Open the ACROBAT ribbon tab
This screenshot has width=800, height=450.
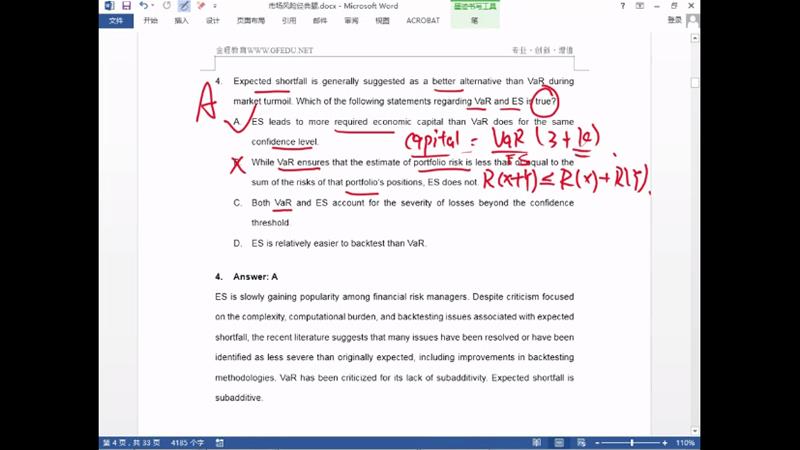tap(423, 20)
